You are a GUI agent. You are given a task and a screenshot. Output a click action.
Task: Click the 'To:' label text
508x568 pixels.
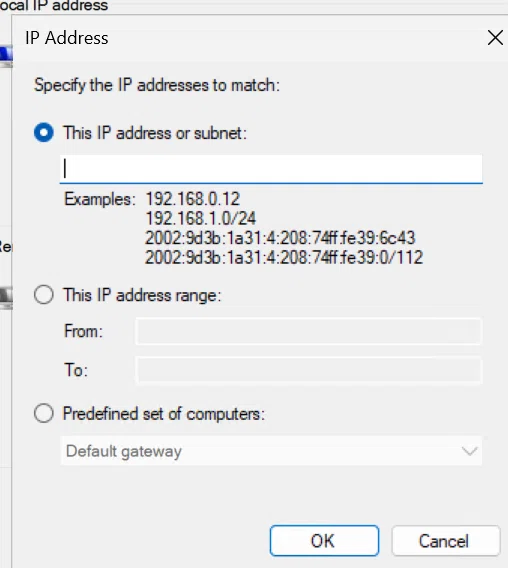[x=76, y=370]
